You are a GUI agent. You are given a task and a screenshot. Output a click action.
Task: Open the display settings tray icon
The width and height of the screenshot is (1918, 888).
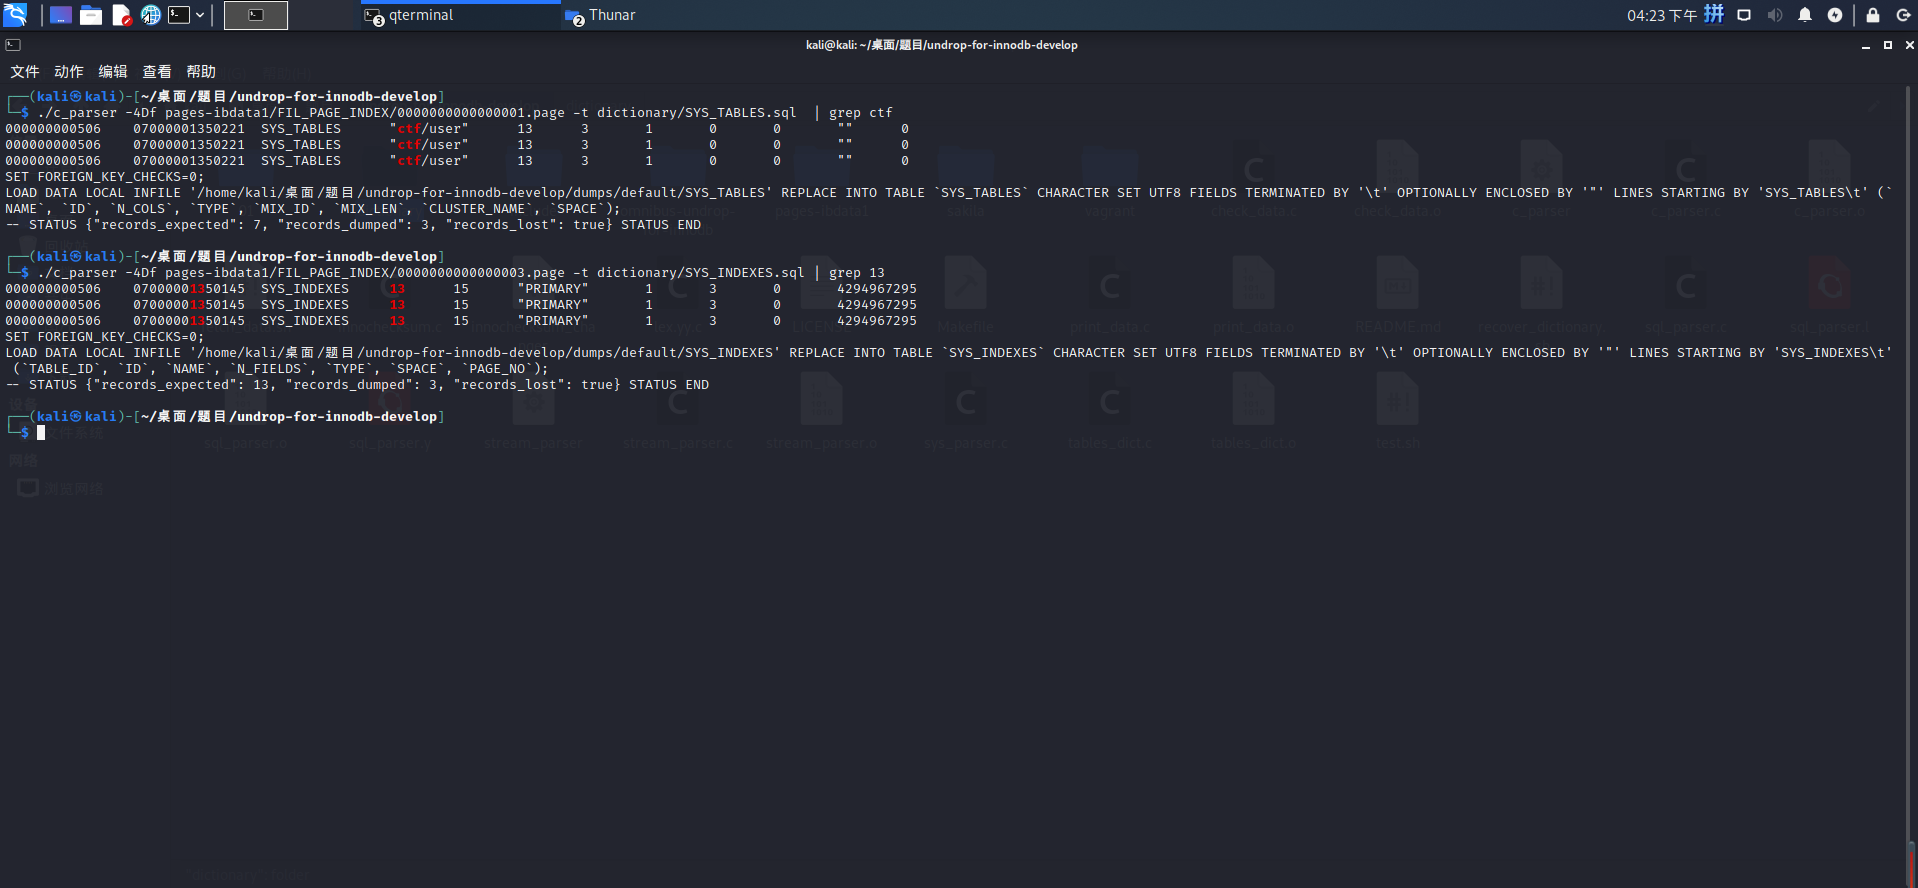(x=1744, y=15)
